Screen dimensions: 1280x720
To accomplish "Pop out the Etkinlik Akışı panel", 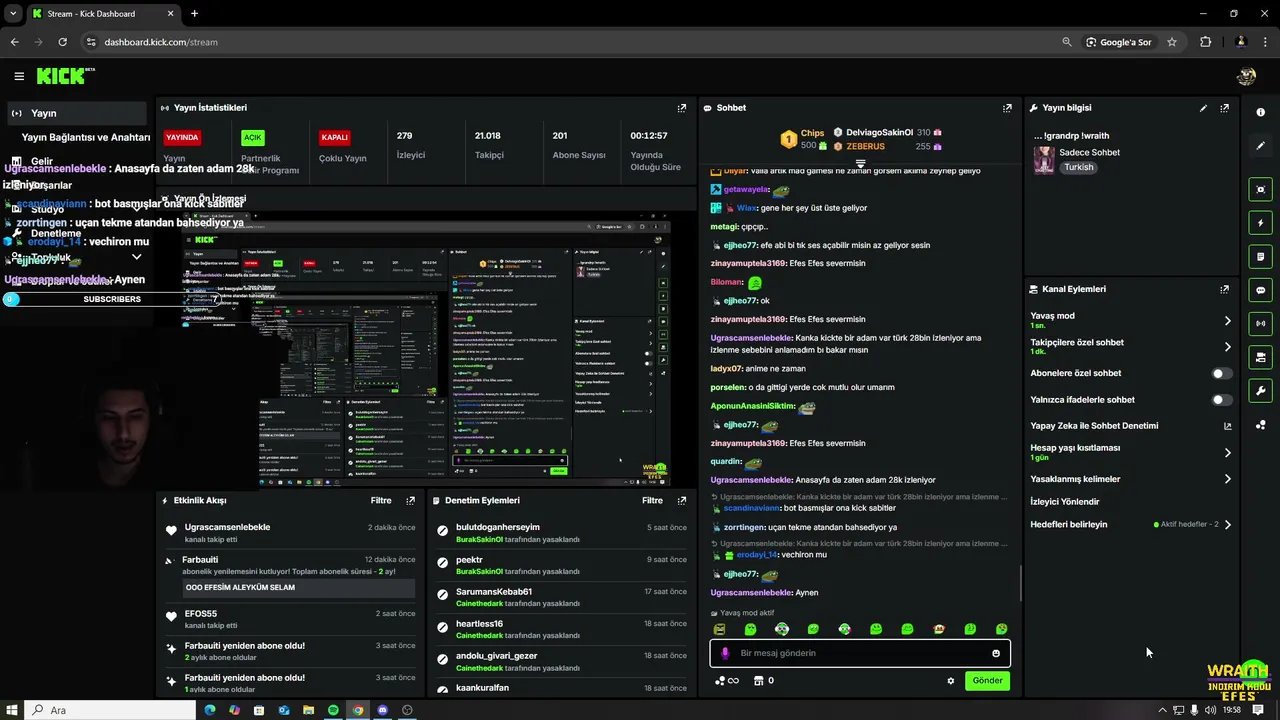I will pyautogui.click(x=410, y=500).
